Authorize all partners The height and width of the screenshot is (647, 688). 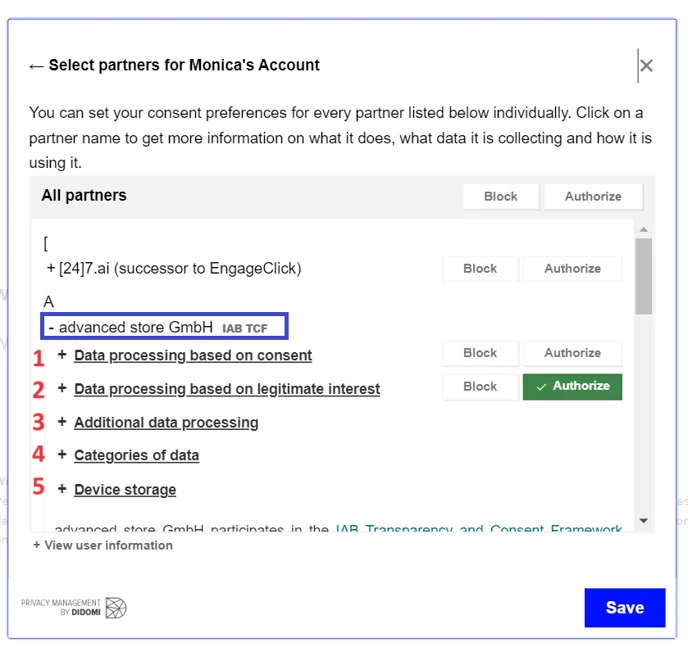point(593,196)
